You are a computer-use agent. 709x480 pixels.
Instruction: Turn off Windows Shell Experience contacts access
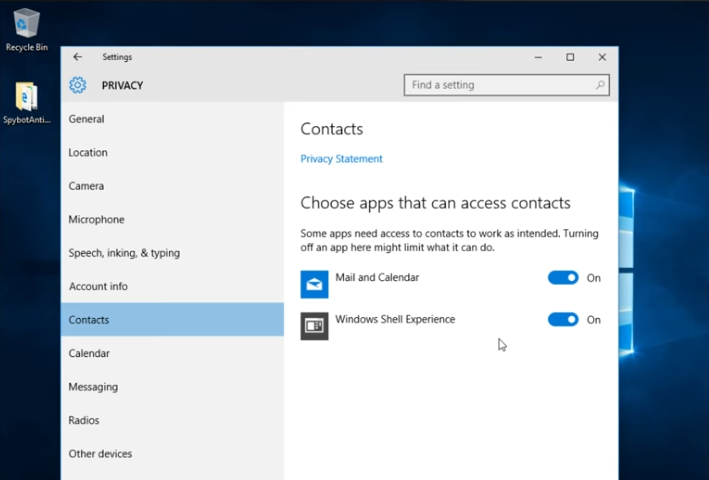click(563, 320)
